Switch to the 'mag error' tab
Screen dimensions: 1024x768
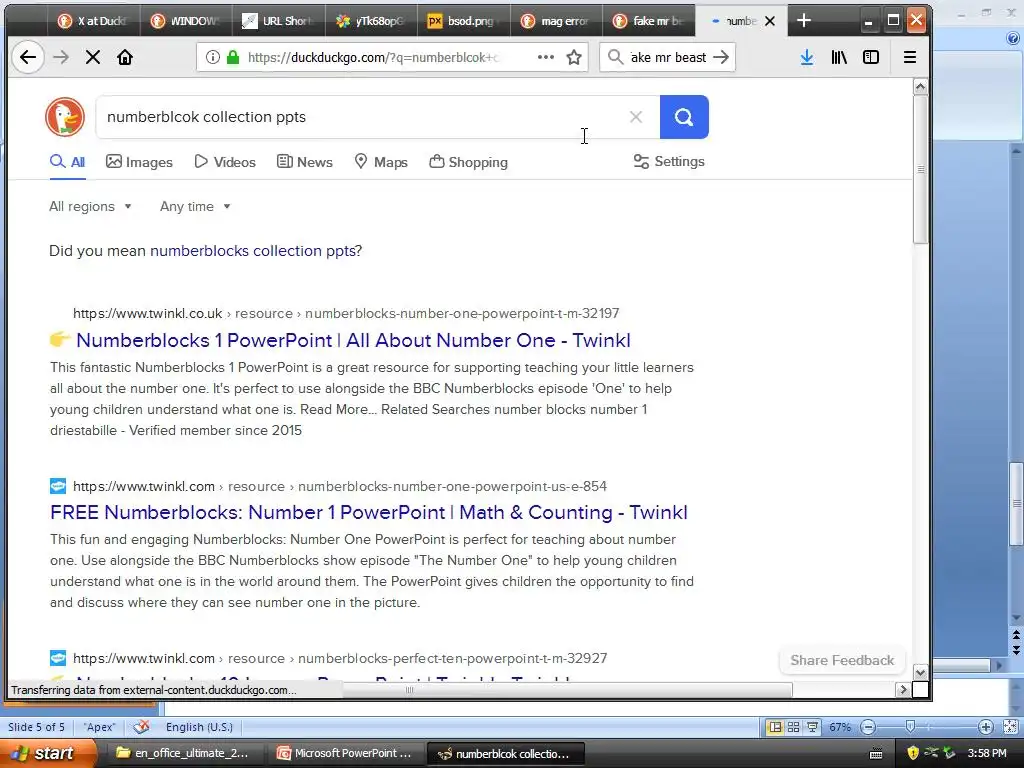(555, 21)
